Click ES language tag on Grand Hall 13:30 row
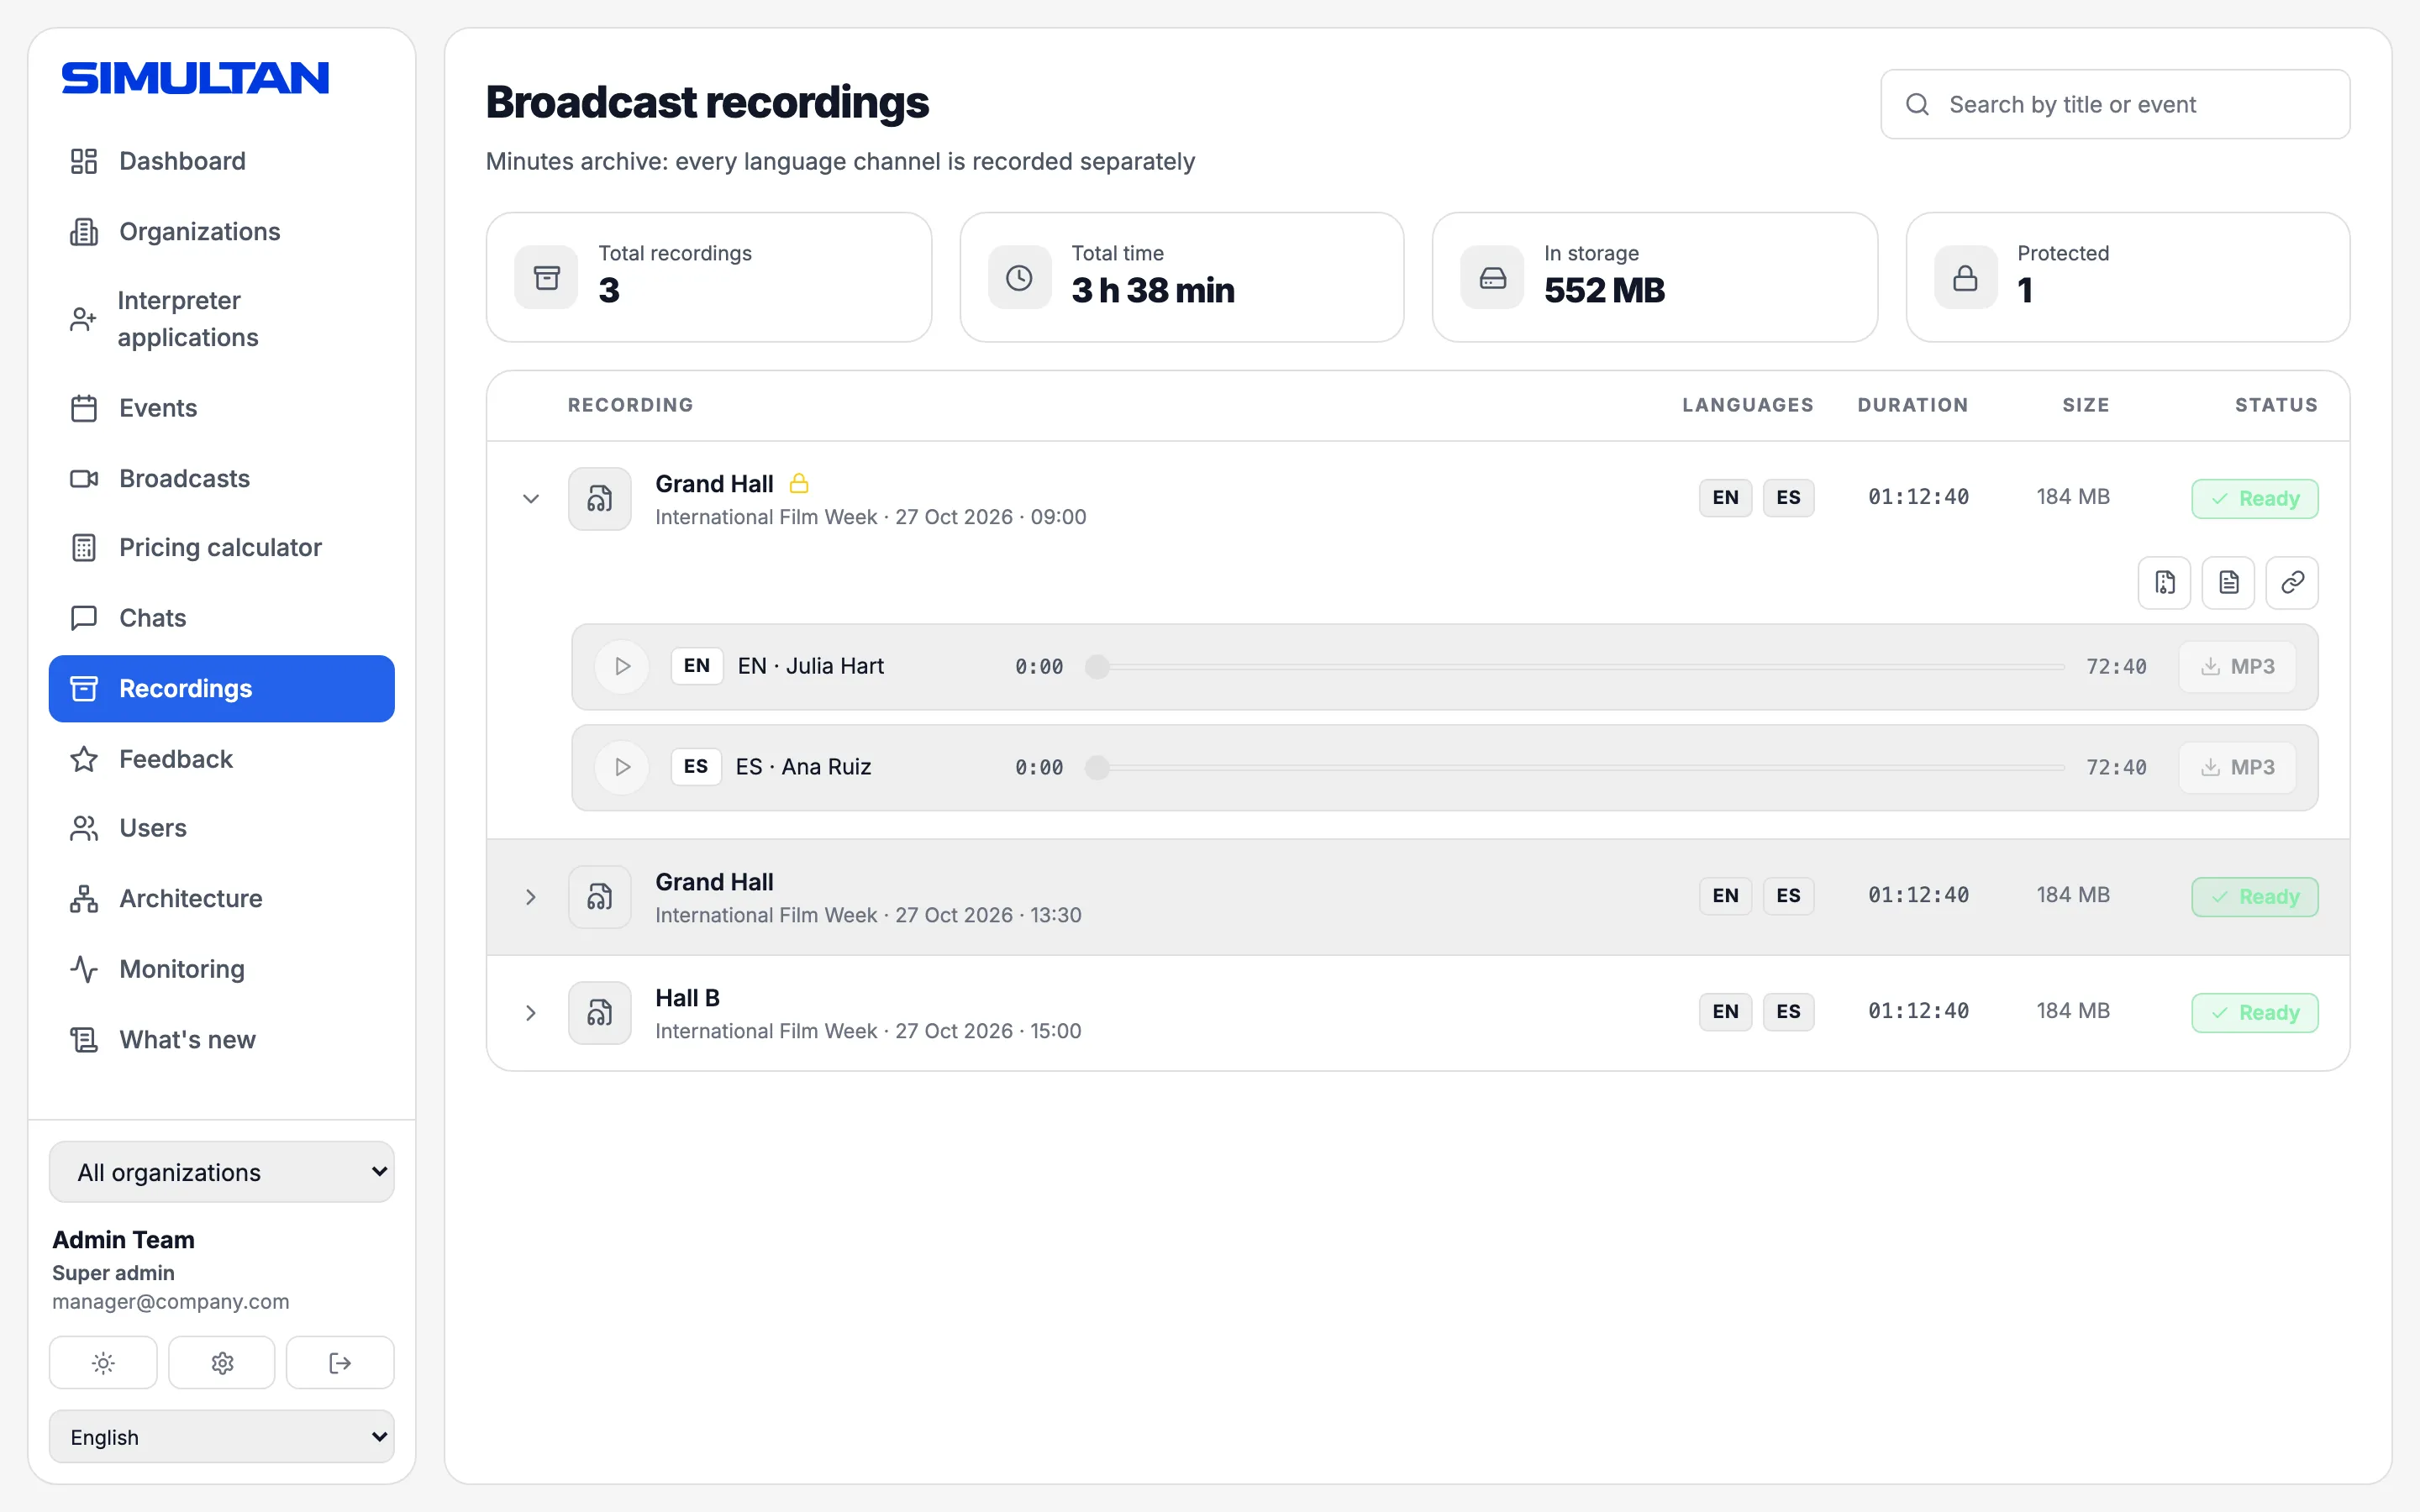This screenshot has height=1512, width=2420. [x=1788, y=895]
